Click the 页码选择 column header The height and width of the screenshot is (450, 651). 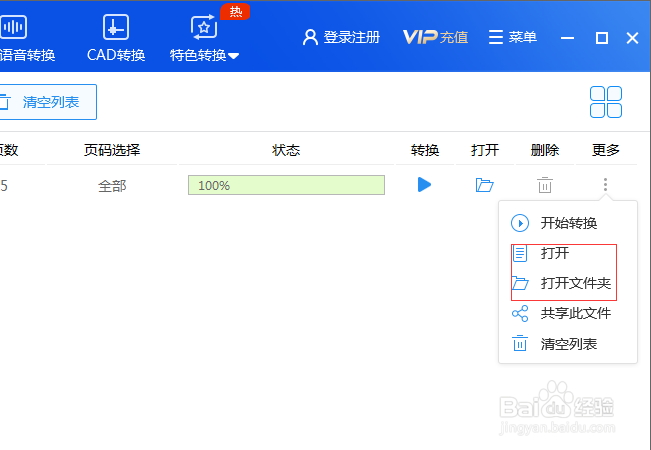[112, 150]
